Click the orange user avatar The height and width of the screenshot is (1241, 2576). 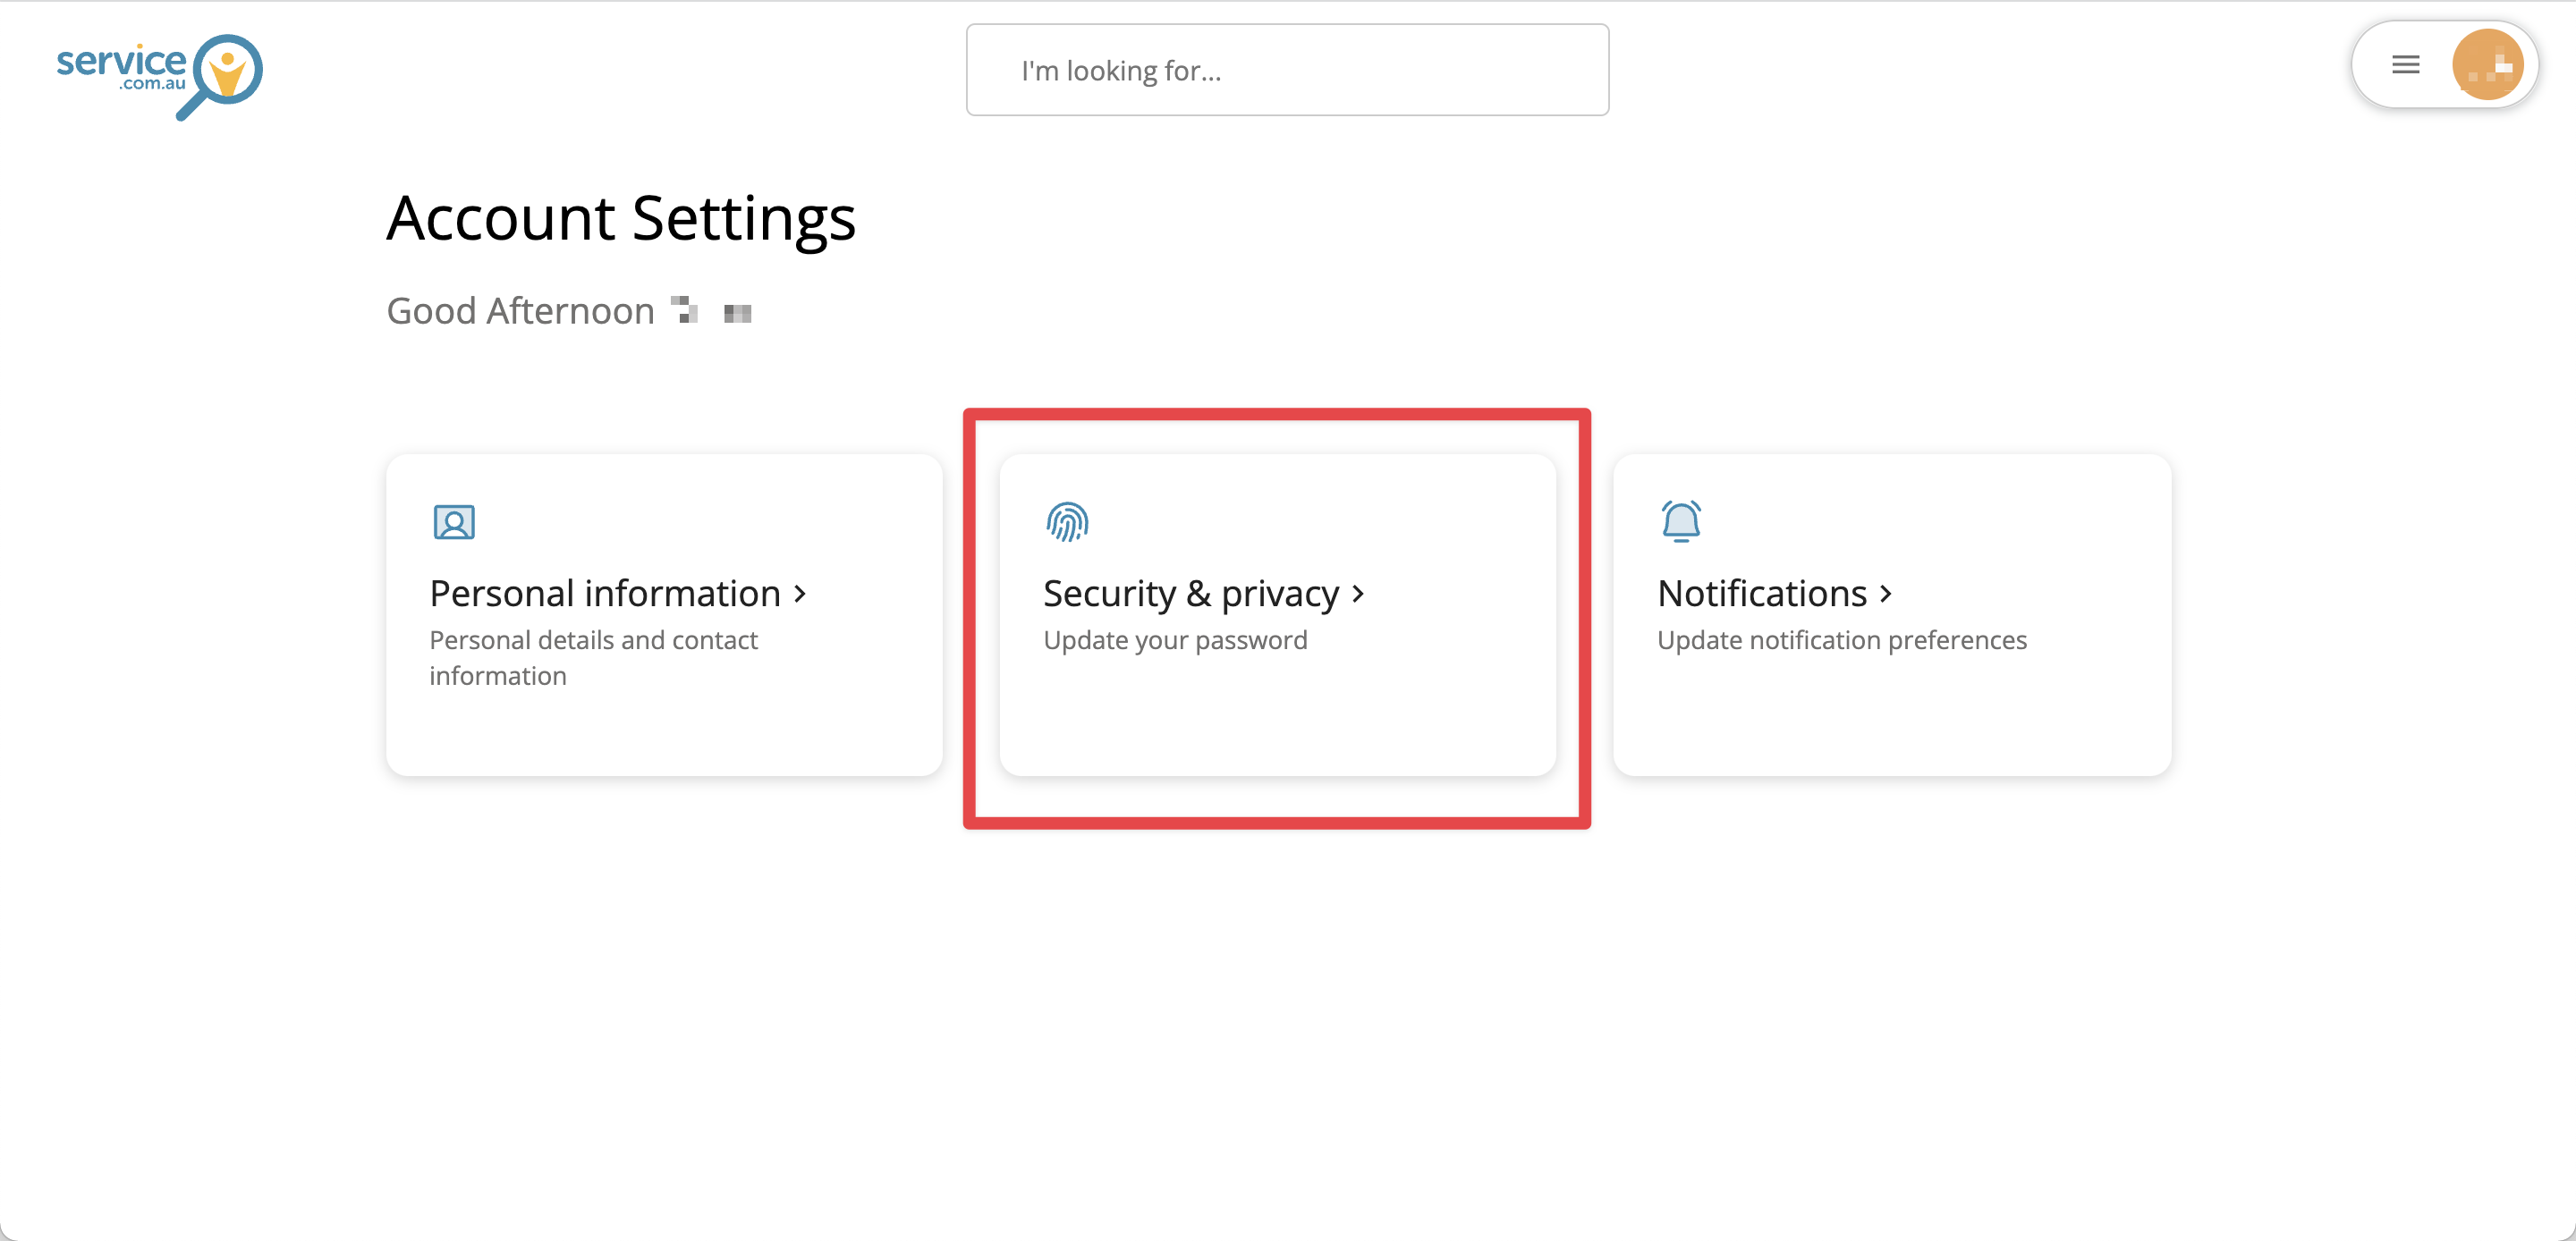point(2487,65)
